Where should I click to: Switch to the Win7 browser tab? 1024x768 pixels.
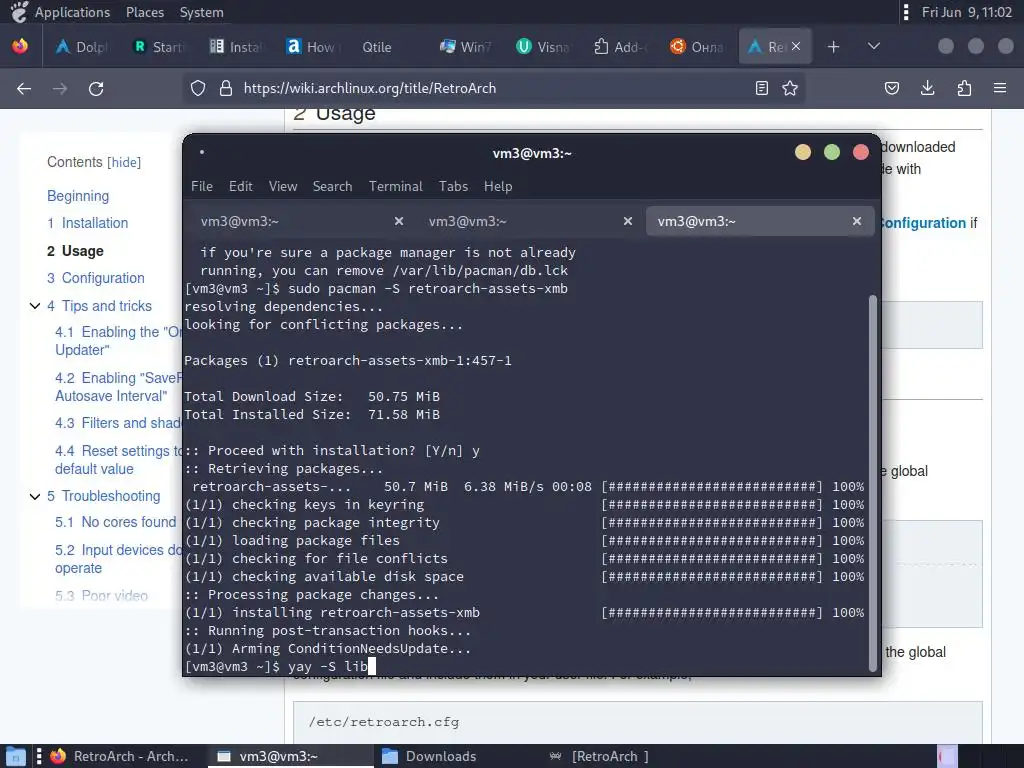tap(466, 46)
